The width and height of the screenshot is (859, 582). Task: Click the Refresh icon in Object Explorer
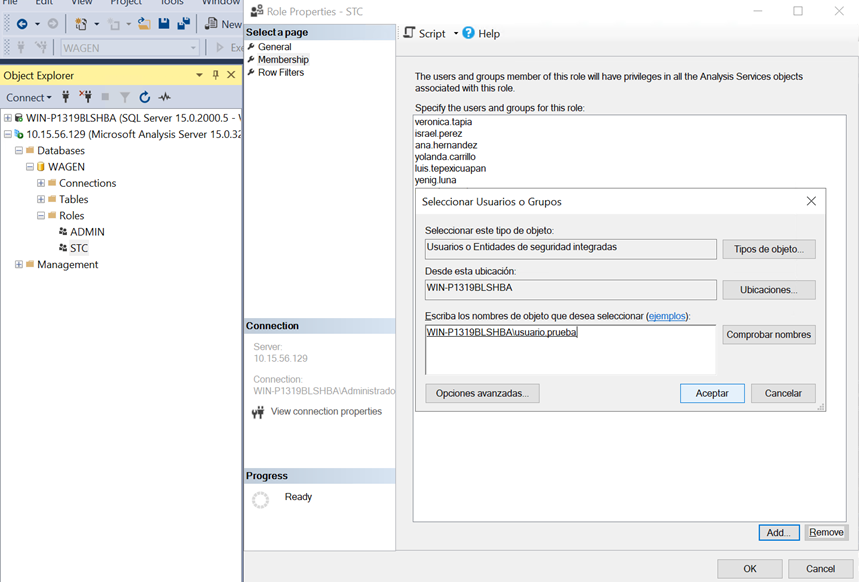tap(145, 97)
